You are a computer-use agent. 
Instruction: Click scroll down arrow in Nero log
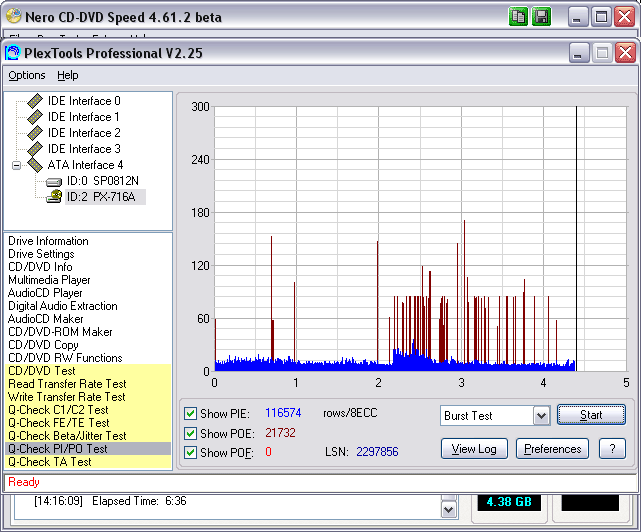[x=448, y=510]
